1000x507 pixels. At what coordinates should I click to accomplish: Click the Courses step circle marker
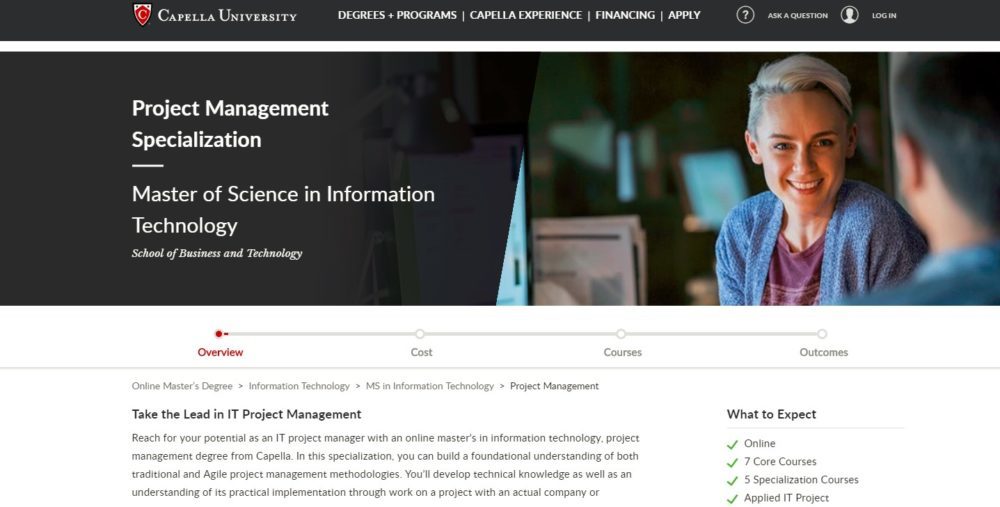(621, 334)
